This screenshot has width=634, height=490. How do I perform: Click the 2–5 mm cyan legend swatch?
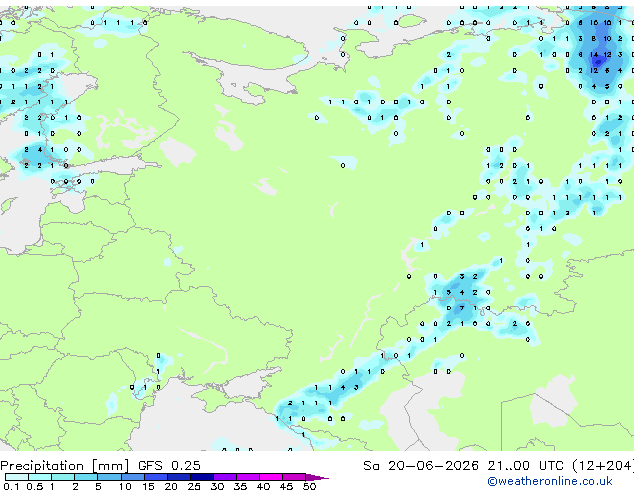click(86, 477)
